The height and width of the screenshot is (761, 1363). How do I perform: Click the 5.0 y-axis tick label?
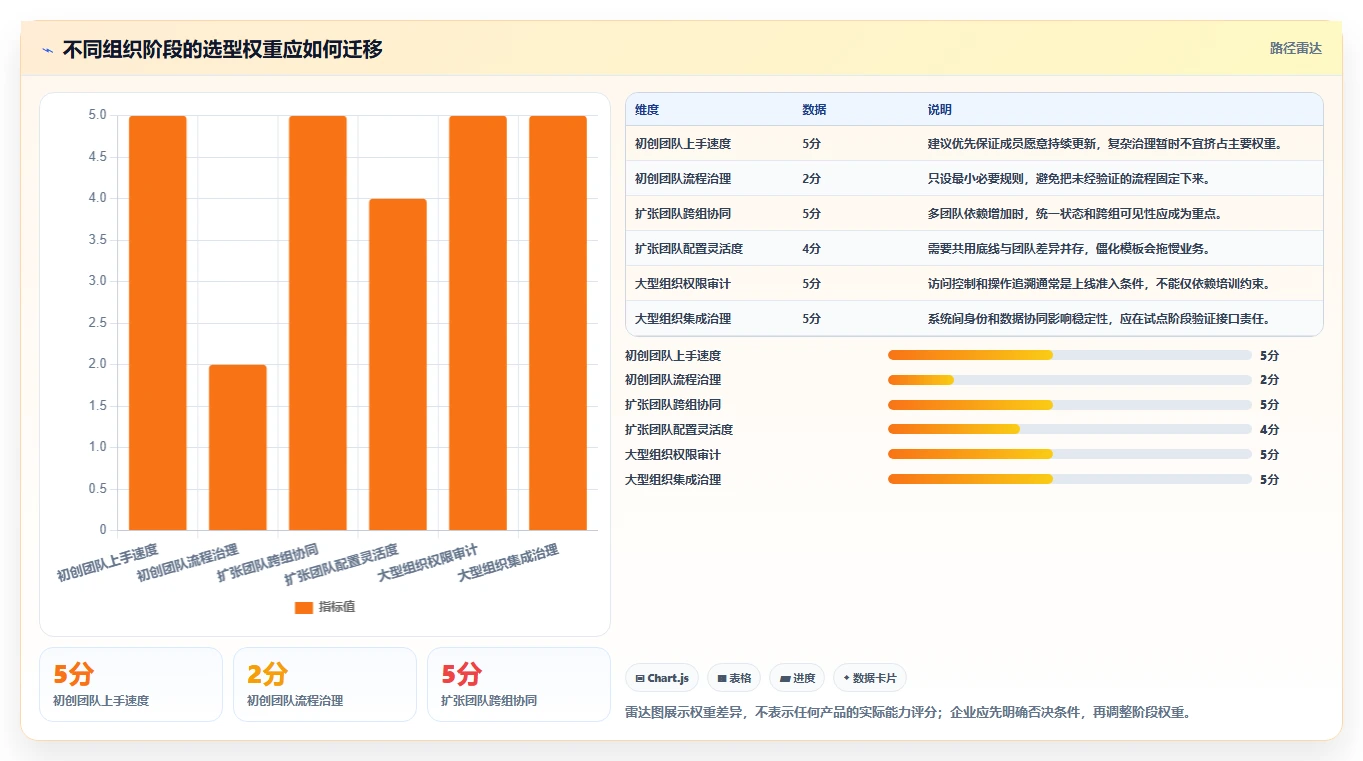[x=97, y=115]
